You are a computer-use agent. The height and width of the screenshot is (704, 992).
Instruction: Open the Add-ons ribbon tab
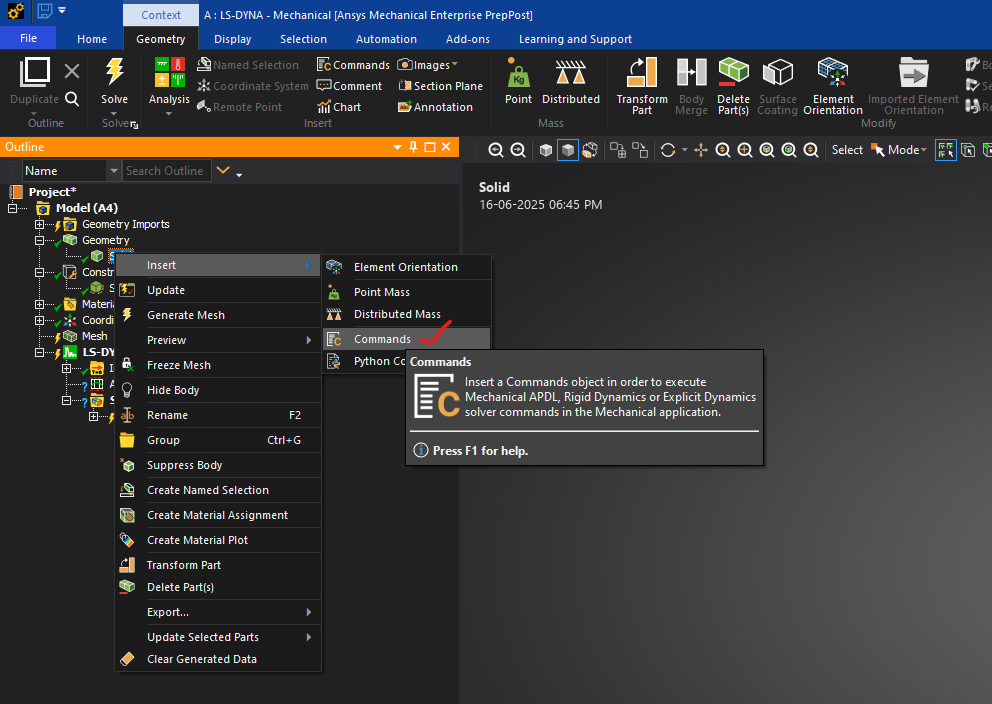tap(468, 39)
